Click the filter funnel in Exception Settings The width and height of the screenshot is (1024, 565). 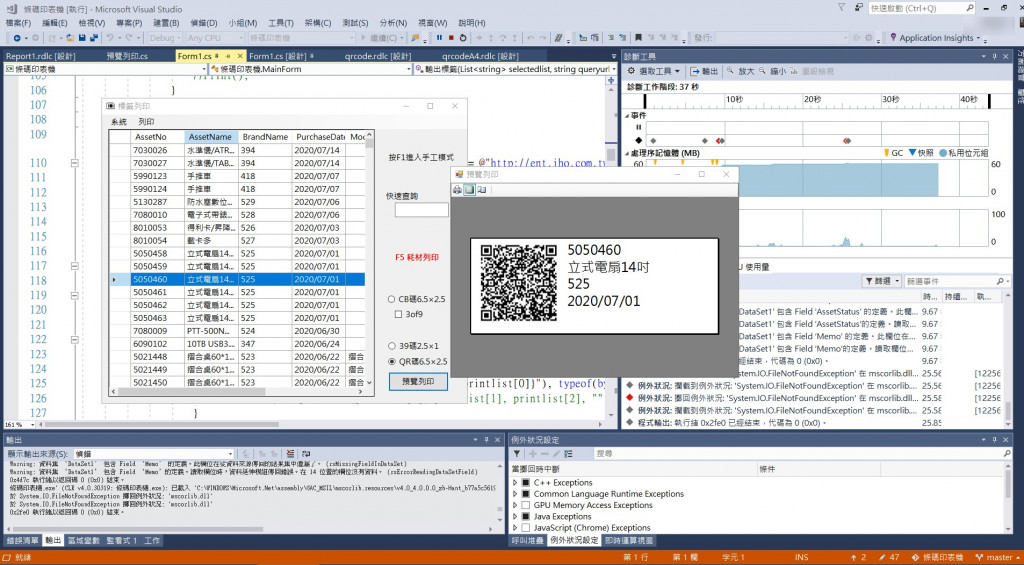[517, 453]
